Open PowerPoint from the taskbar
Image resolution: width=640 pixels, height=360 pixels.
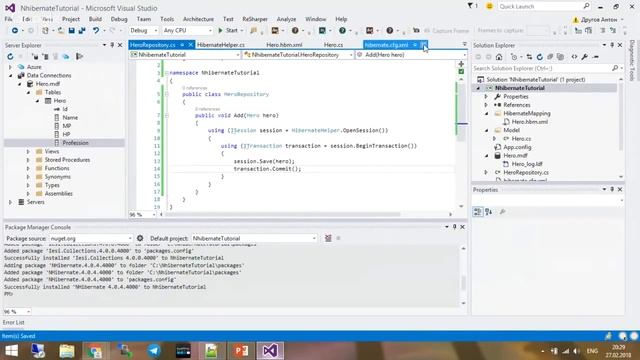[x=242, y=351]
